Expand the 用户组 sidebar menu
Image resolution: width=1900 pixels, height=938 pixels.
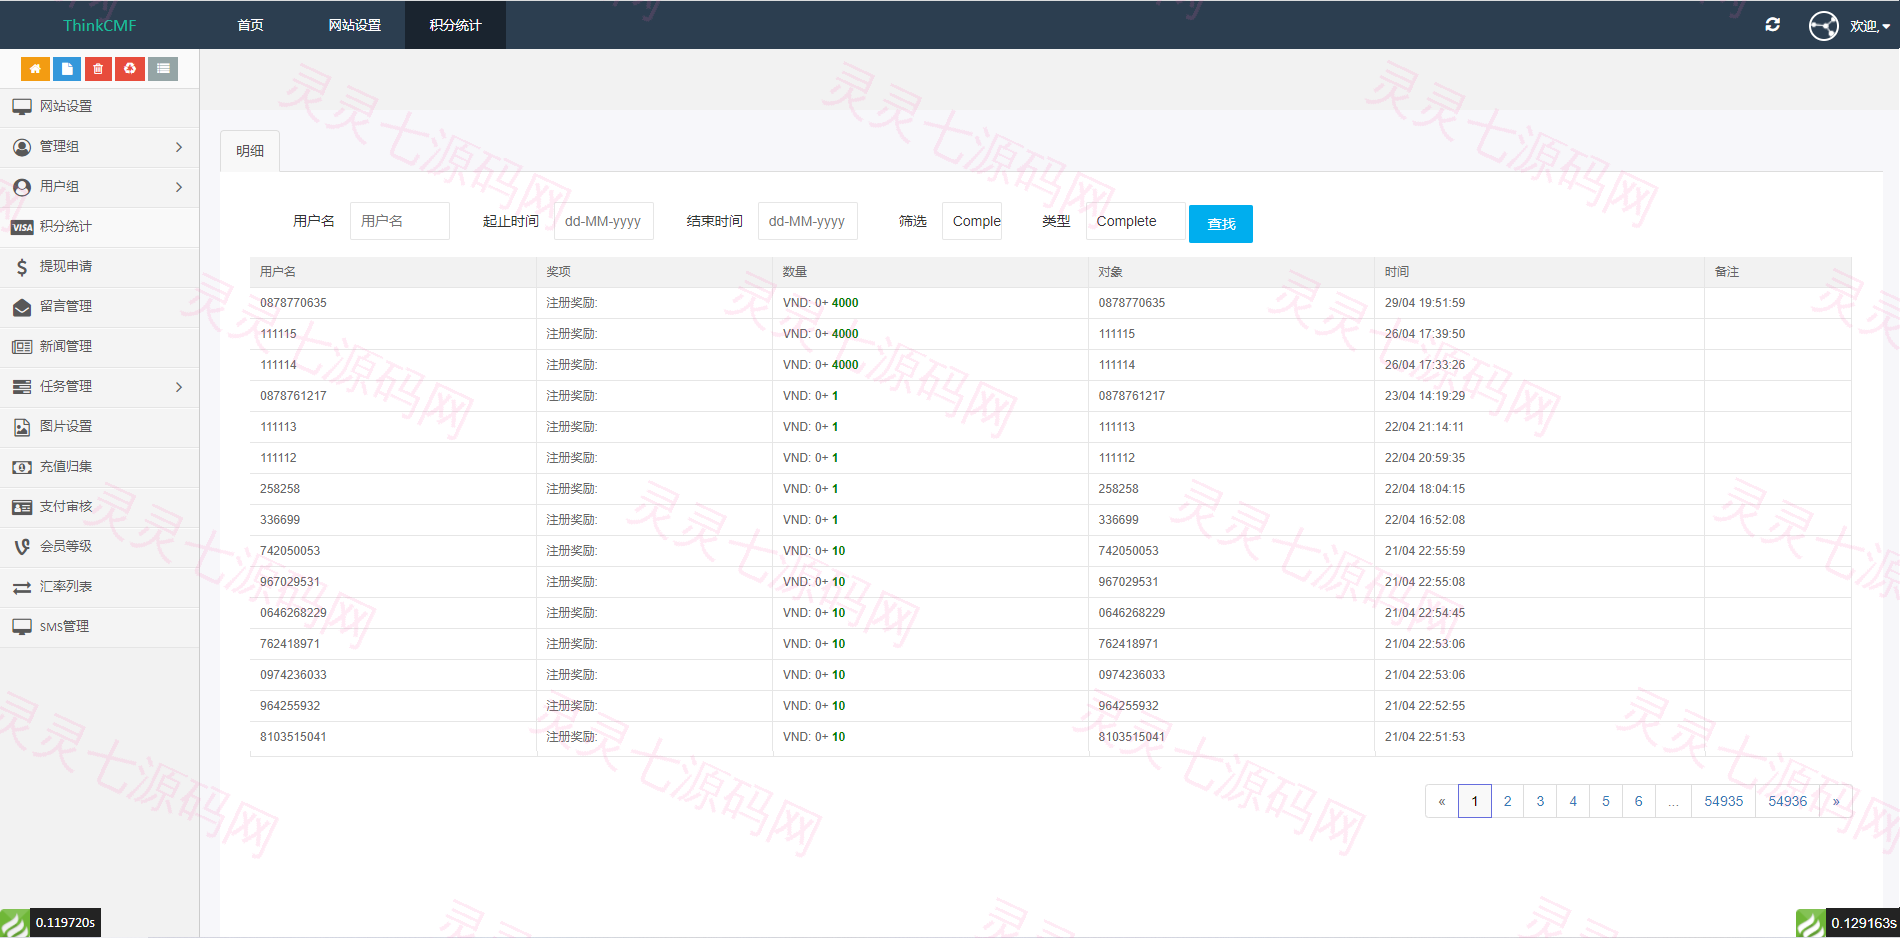click(99, 187)
